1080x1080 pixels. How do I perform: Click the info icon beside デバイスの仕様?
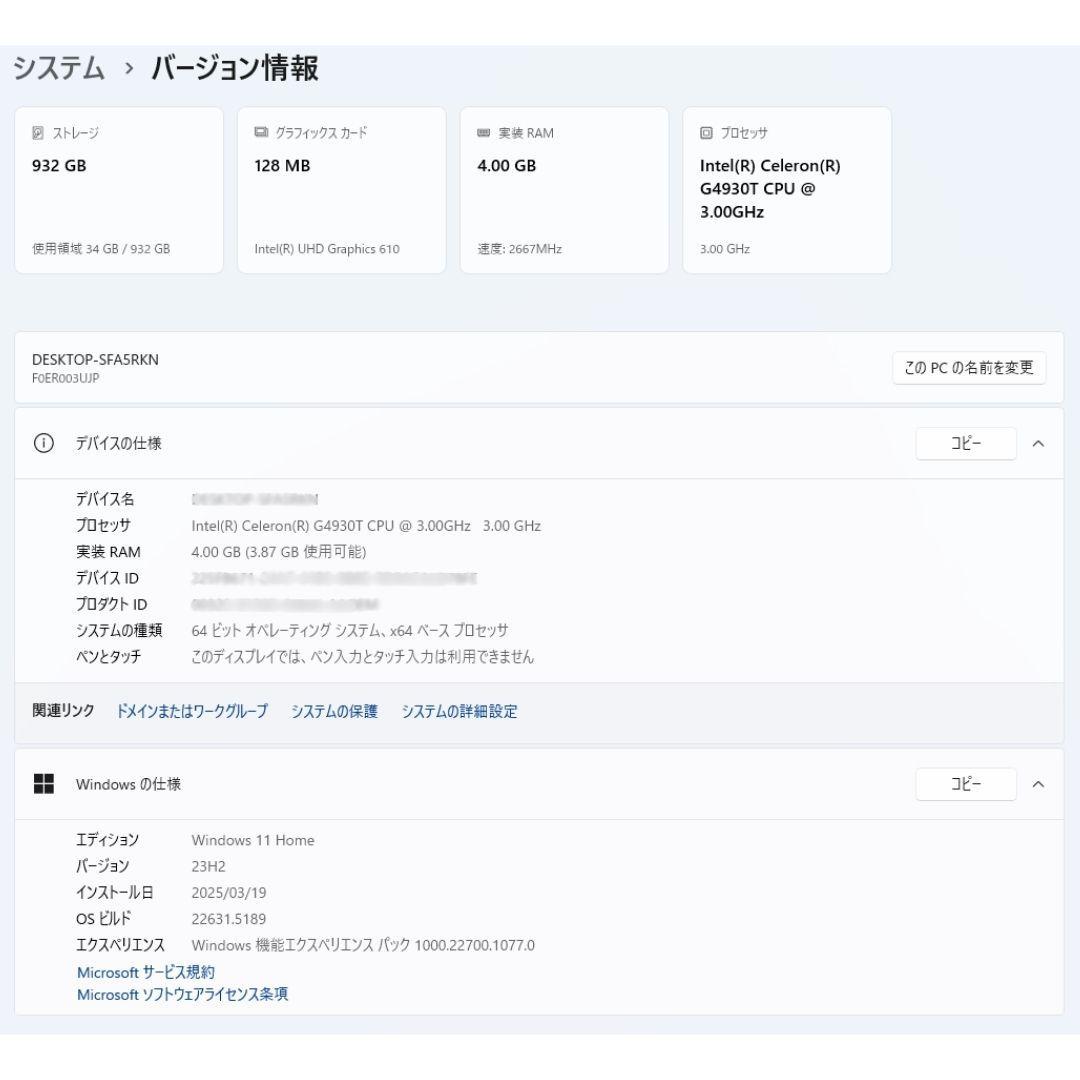click(x=41, y=443)
